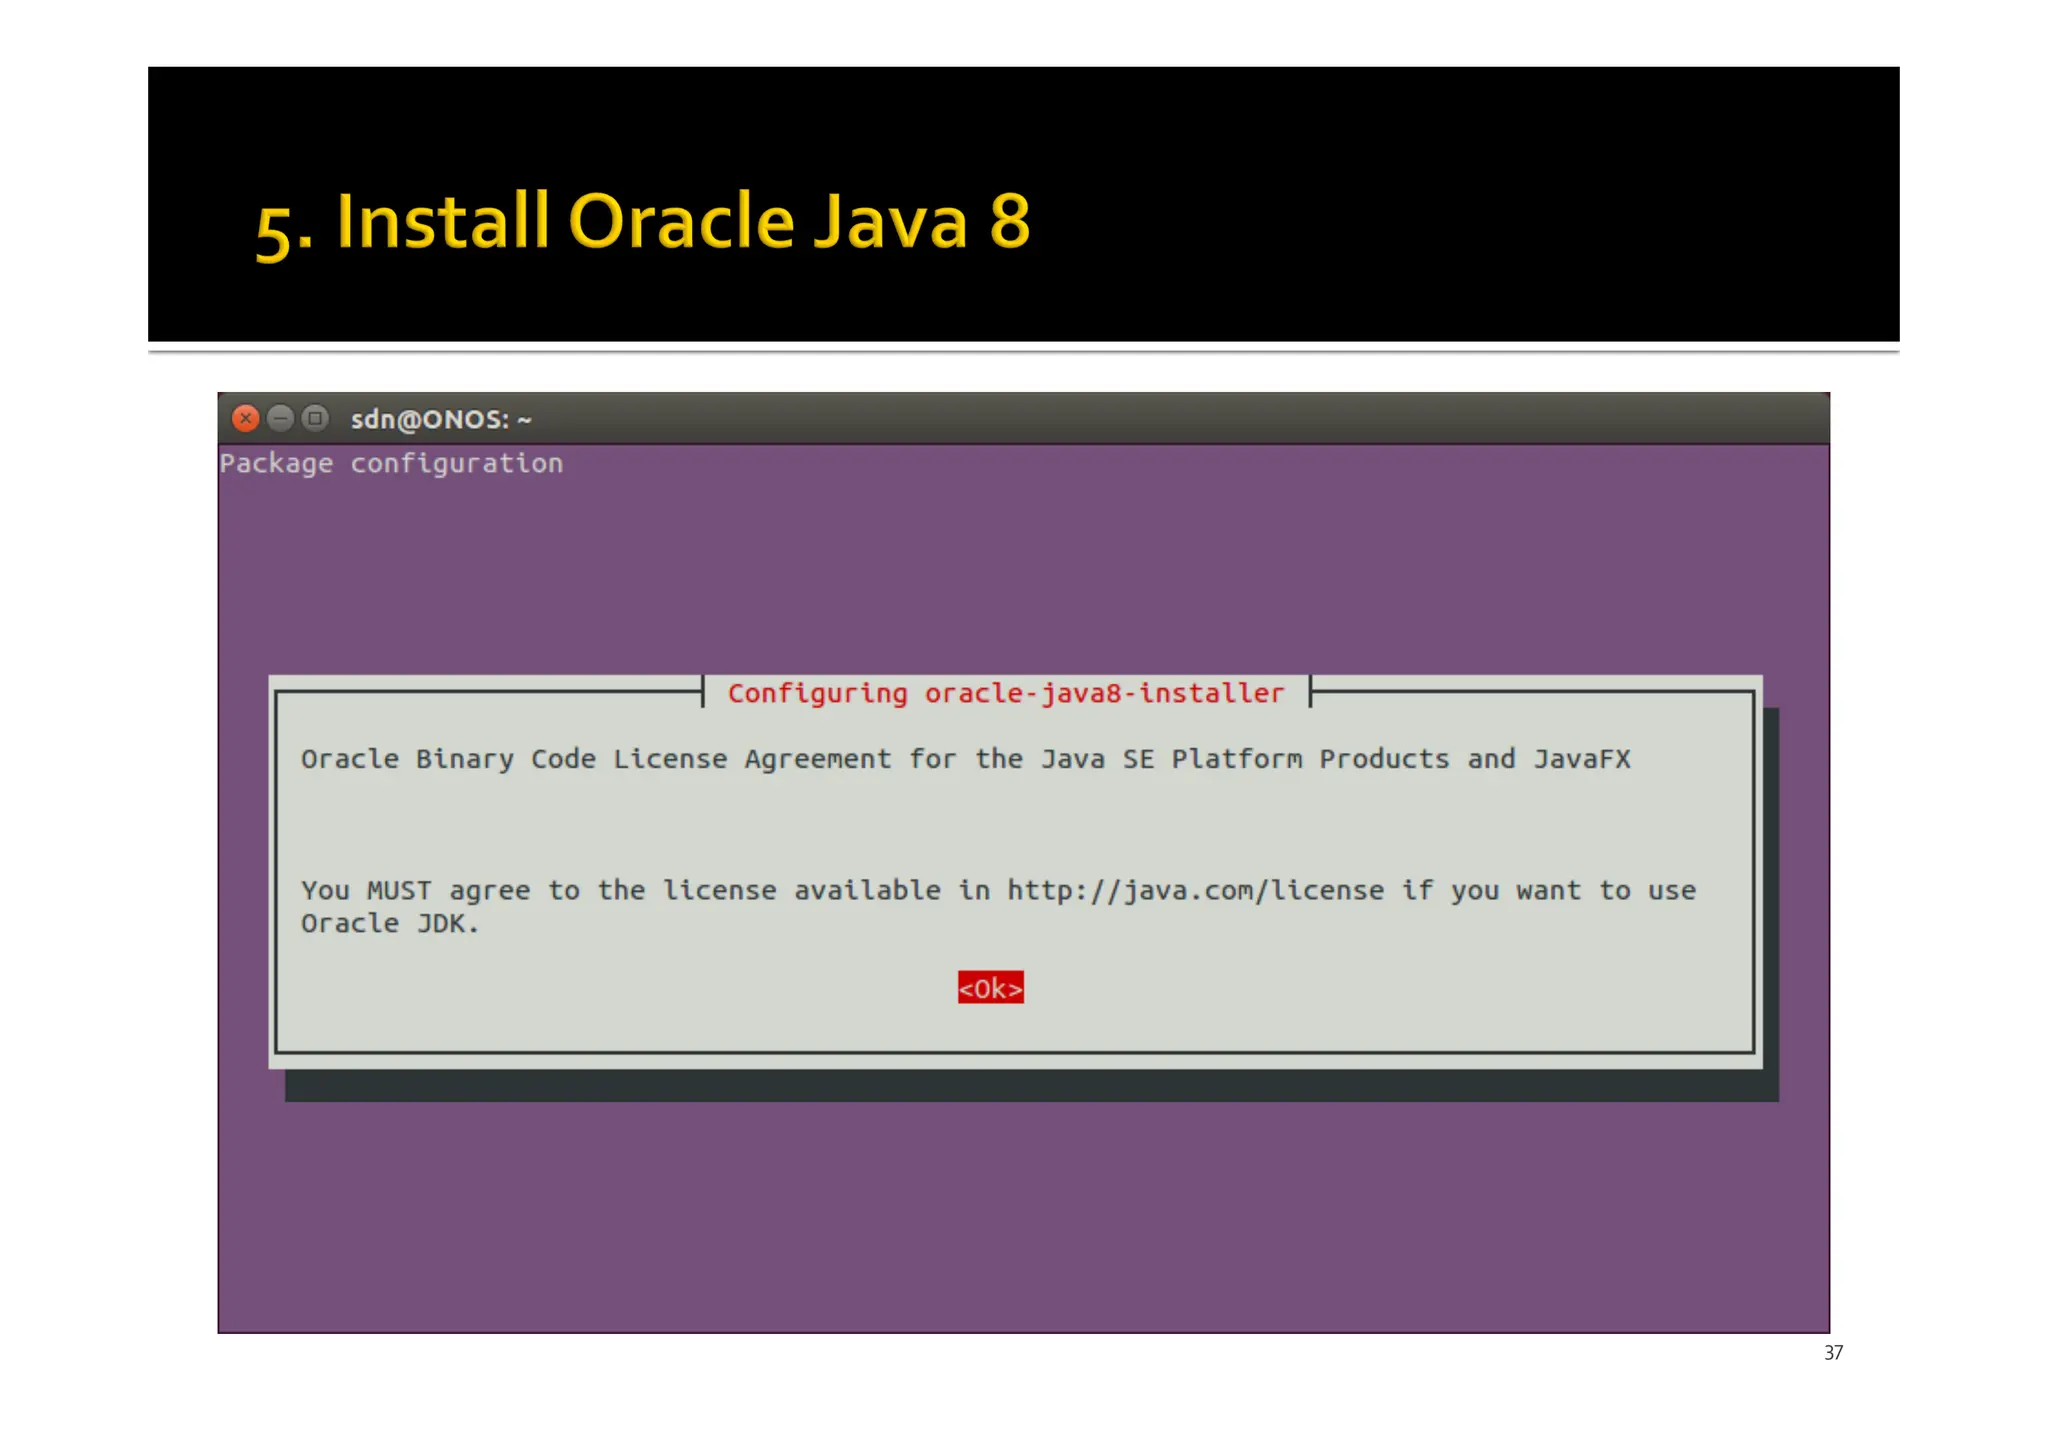Close the sdn@ONOS terminal window
The image size is (2048, 1447).
coord(245,418)
